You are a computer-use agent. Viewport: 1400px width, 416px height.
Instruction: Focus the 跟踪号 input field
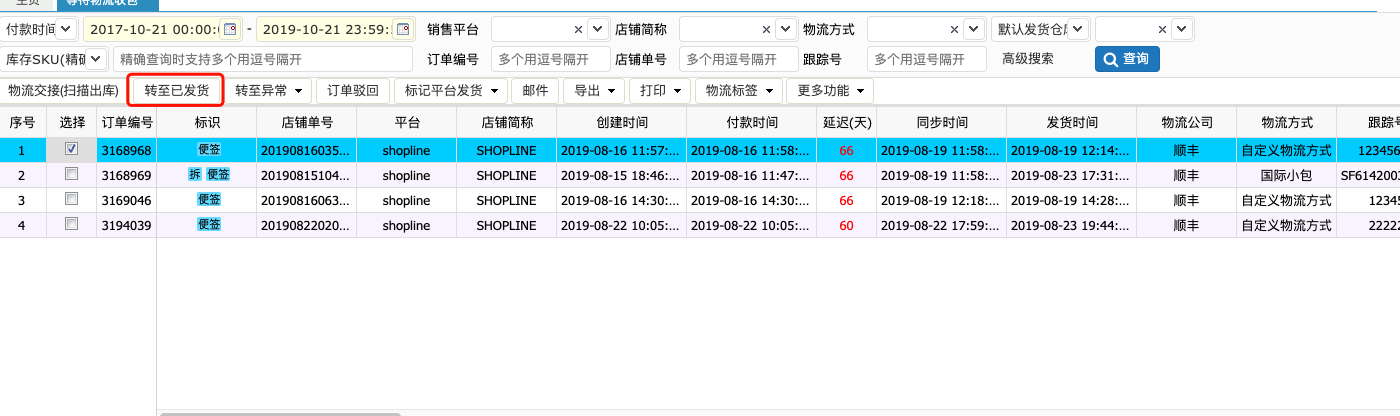coord(927,59)
